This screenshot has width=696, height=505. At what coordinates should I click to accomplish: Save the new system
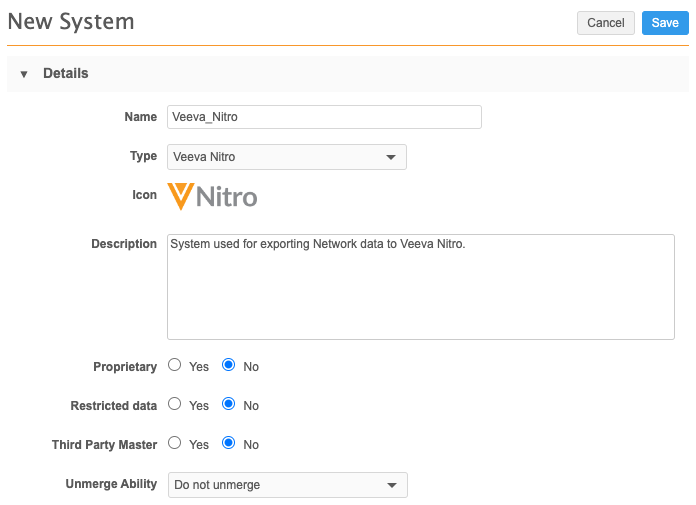[665, 23]
